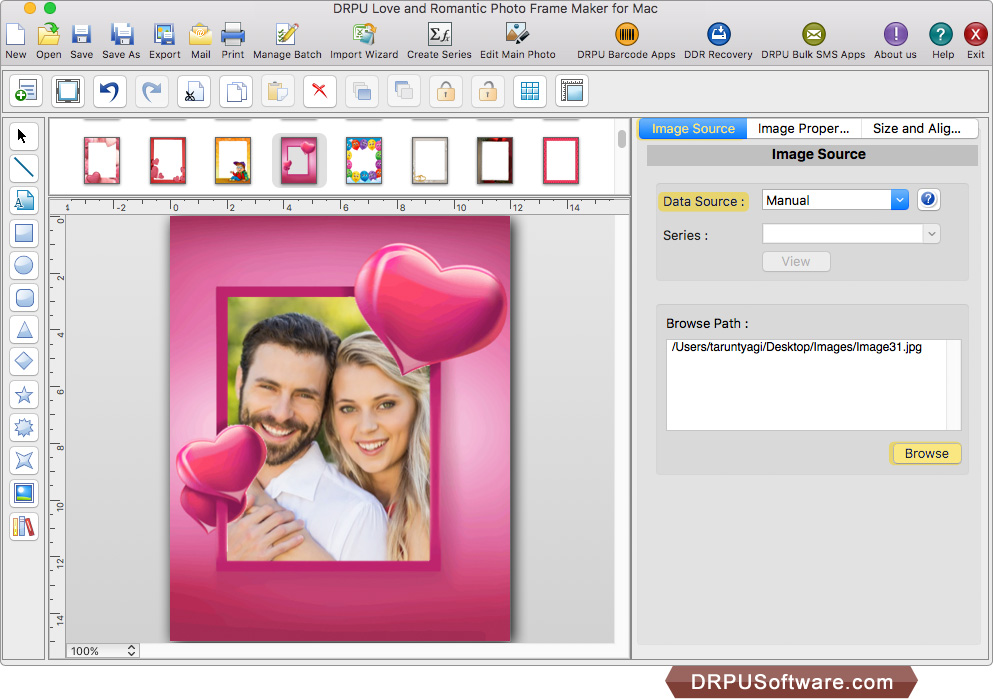This screenshot has height=699, width=993.
Task: Click the Undo arrow
Action: 110,92
